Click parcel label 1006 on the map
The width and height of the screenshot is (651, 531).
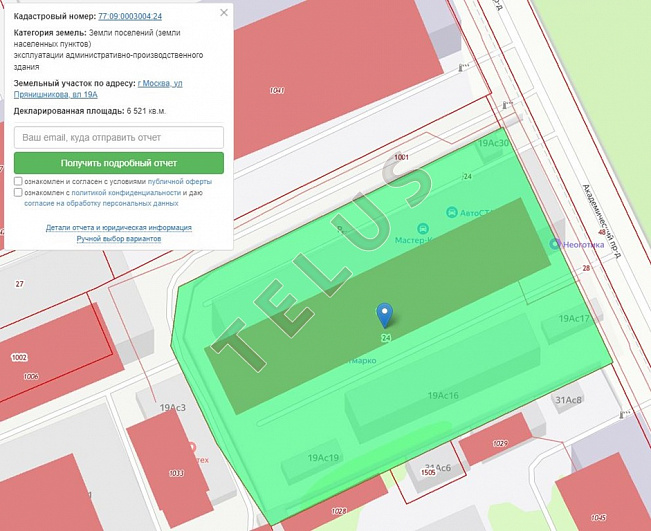point(31,377)
